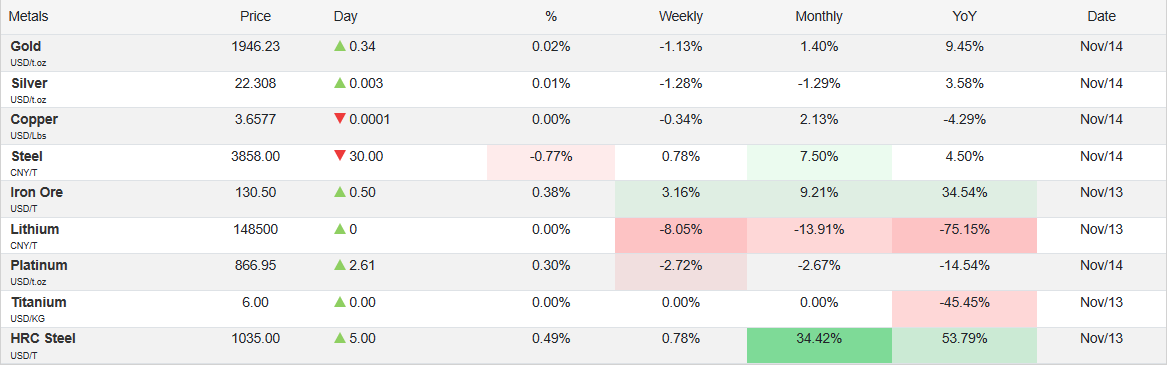Click the green up arrow in the Silver row
Viewport: 1167px width, 365px height.
click(339, 83)
